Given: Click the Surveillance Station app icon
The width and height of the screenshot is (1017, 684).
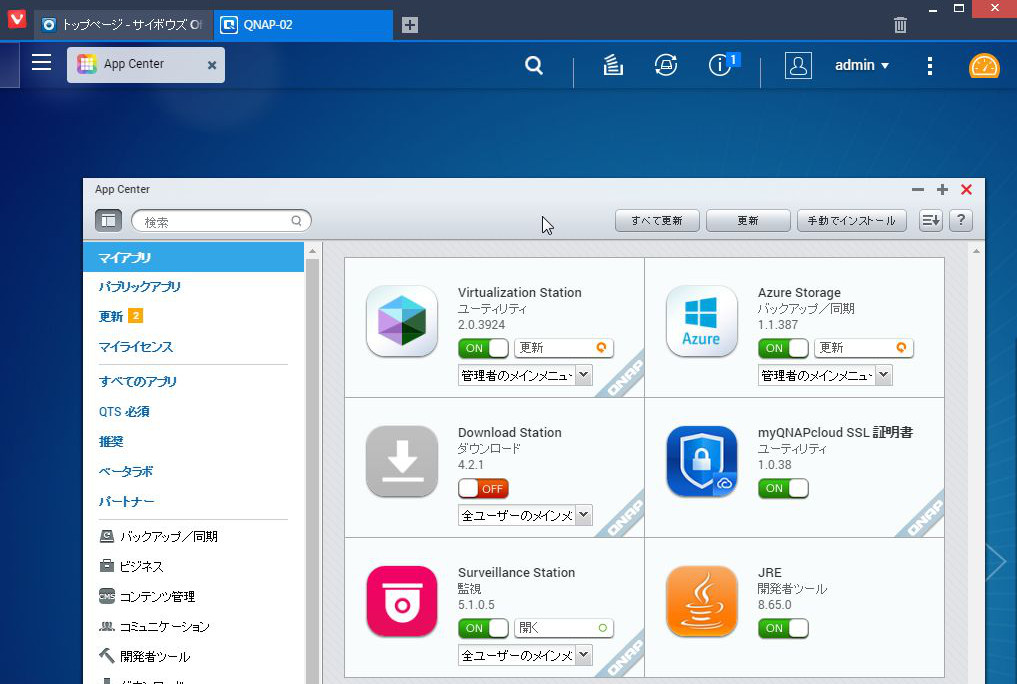Looking at the screenshot, I should 402,601.
